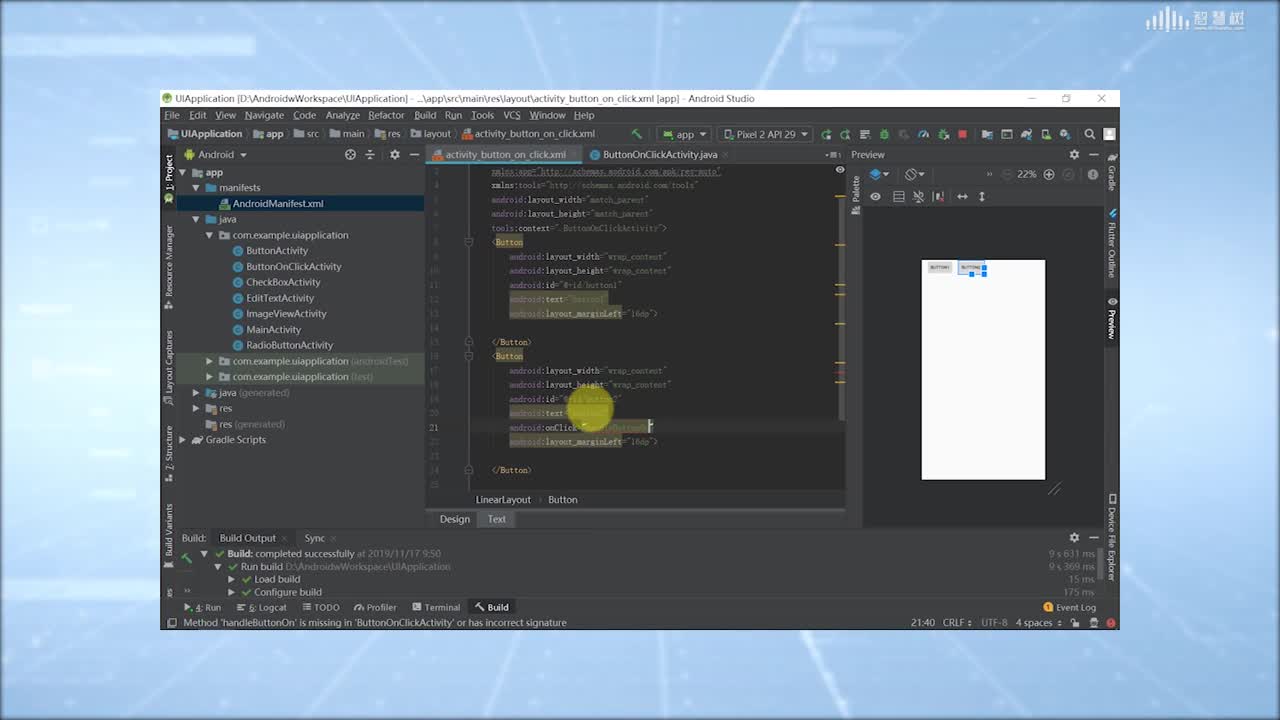
Task: Open the Refactor menu
Action: 386,115
